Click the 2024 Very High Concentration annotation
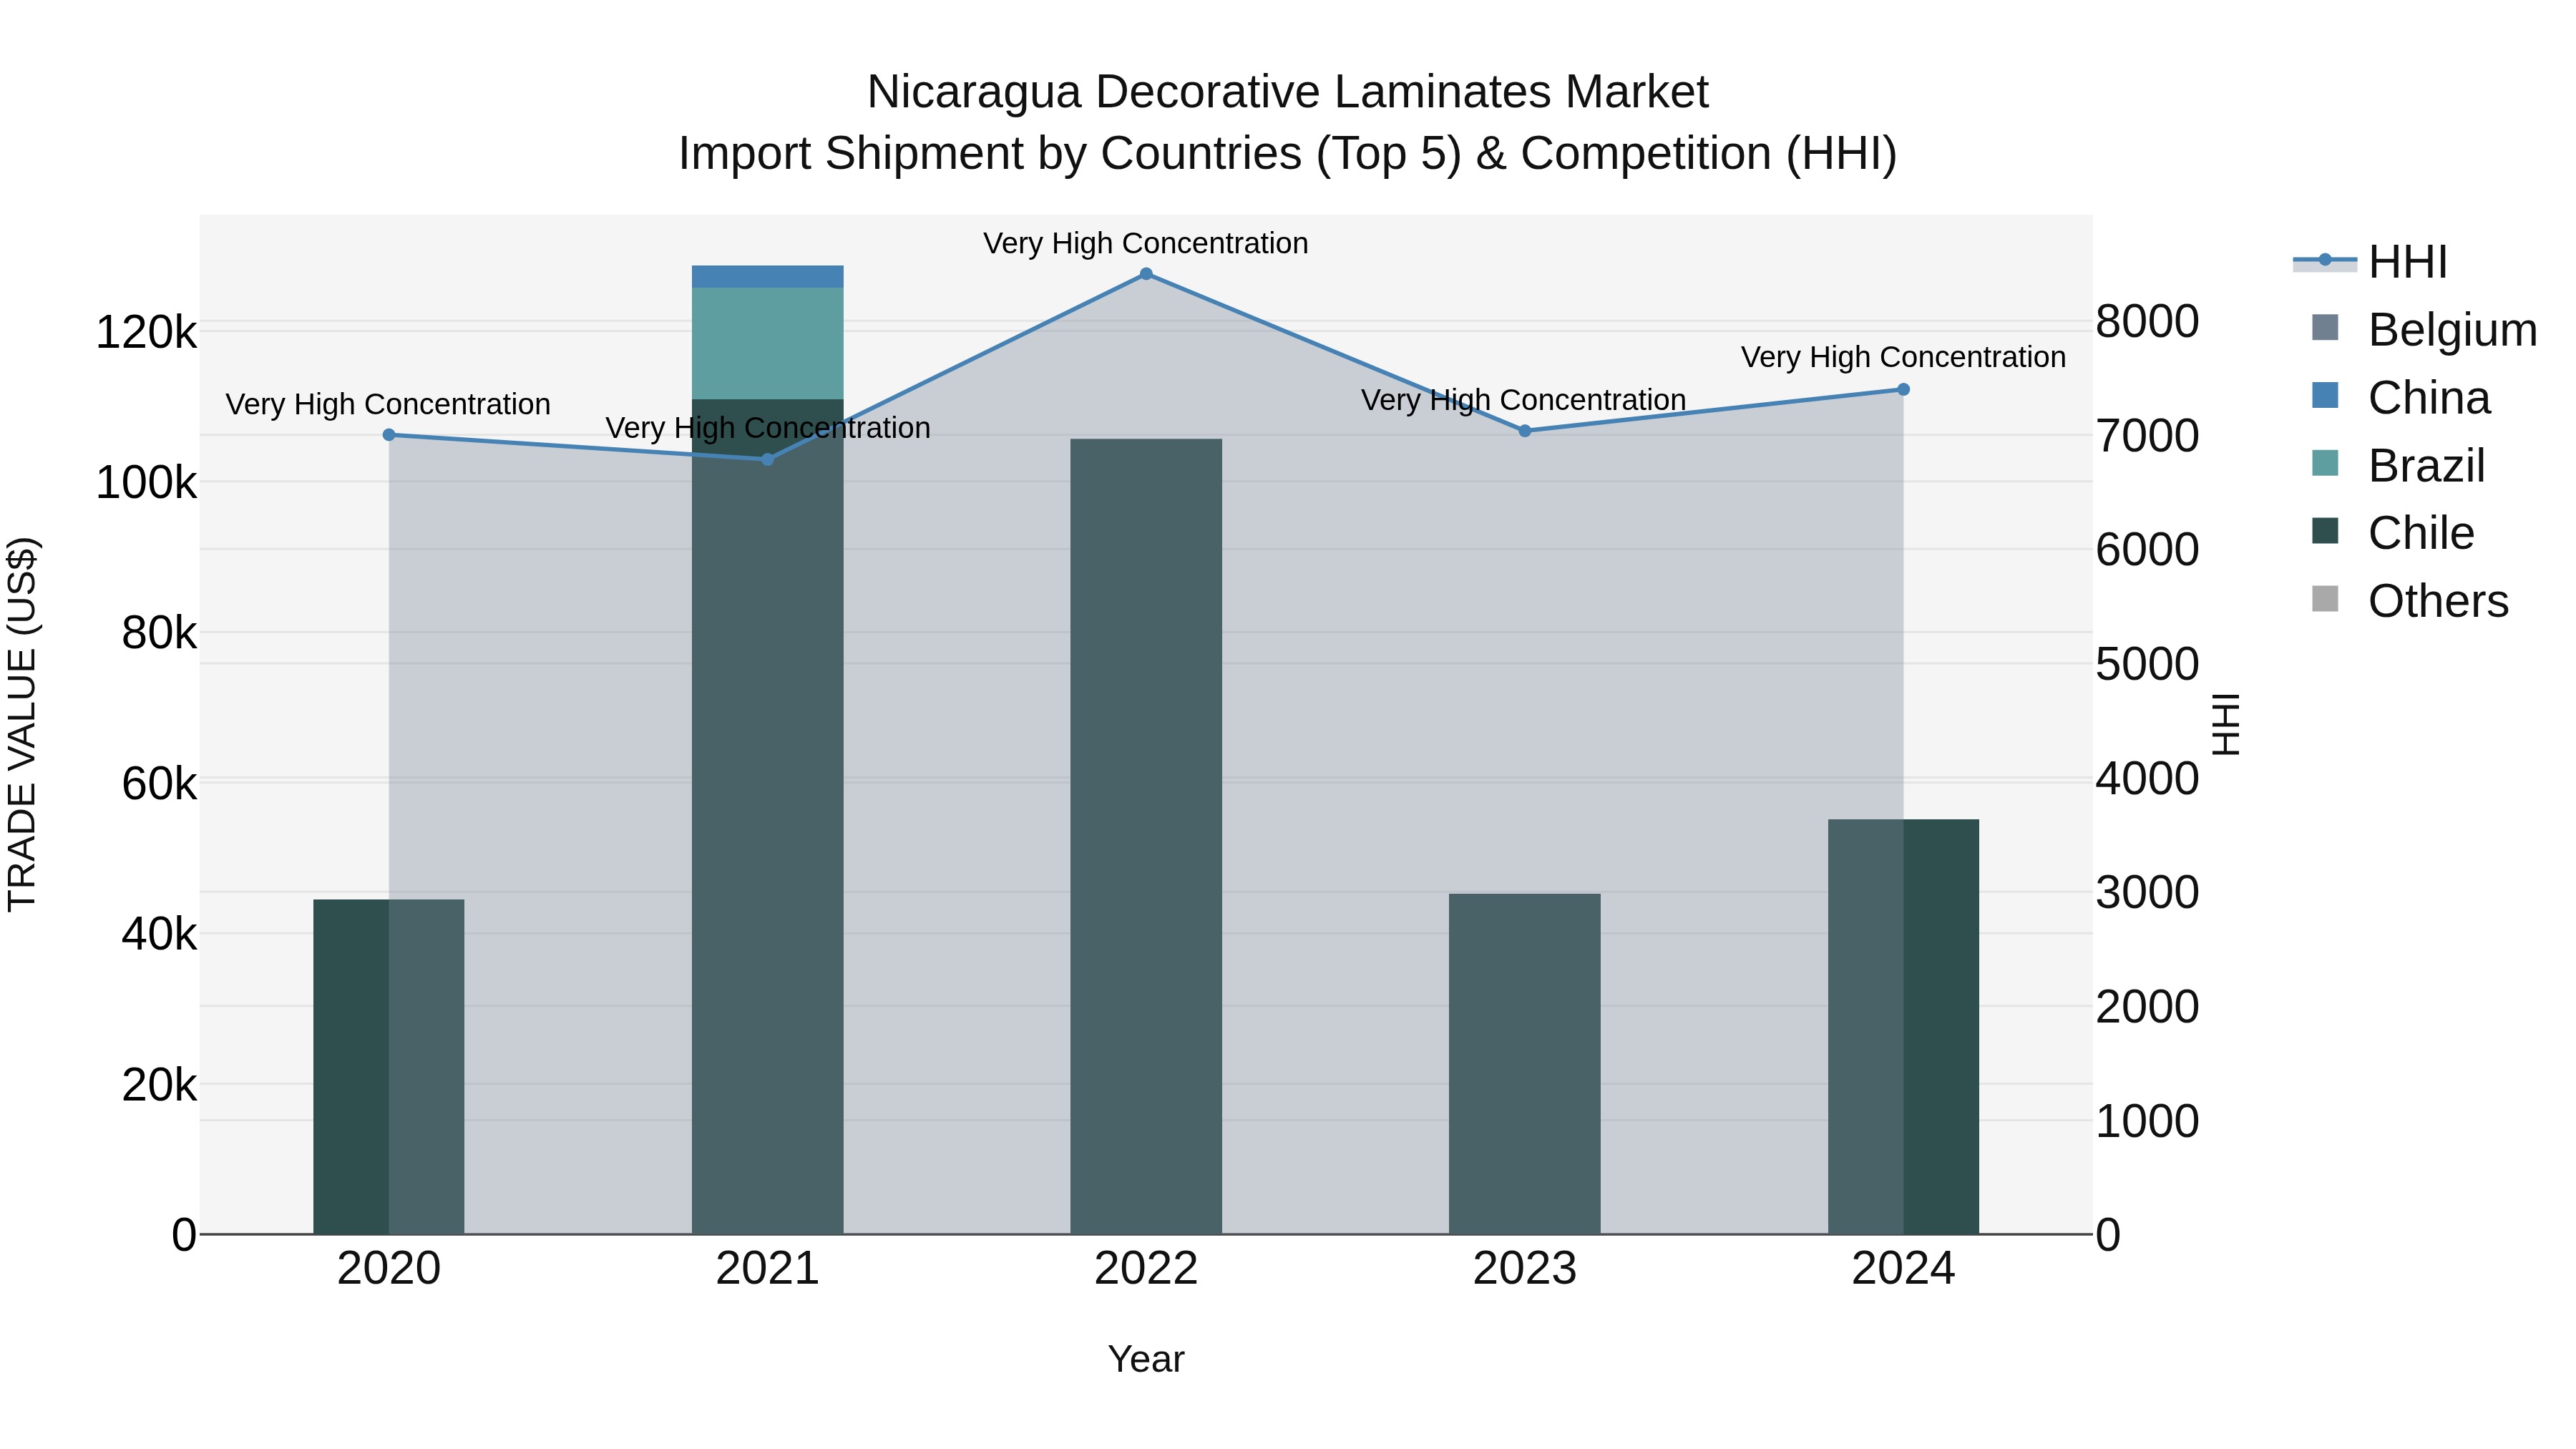The height and width of the screenshot is (1449, 2576). coord(1903,357)
